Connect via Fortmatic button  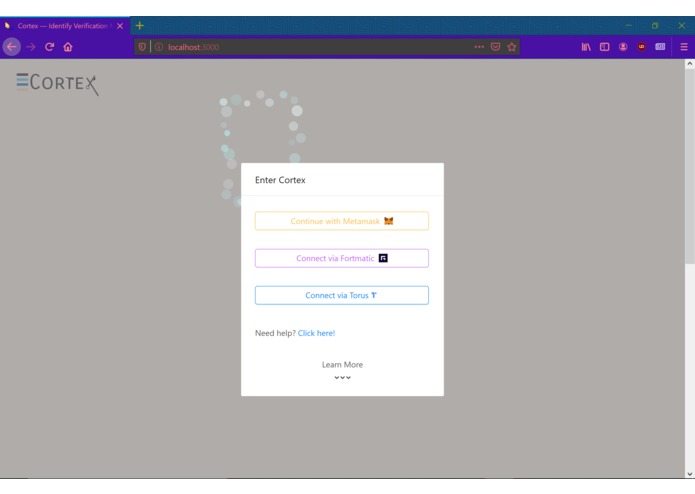[x=342, y=258]
